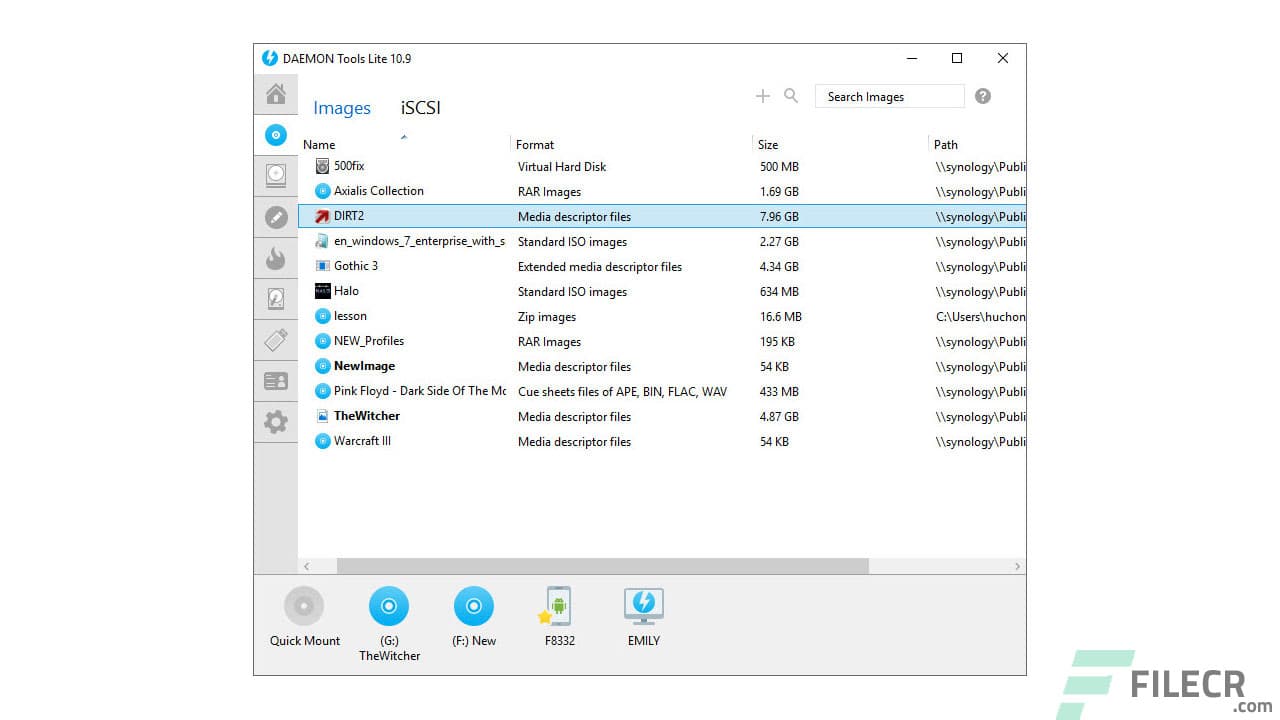The width and height of the screenshot is (1280, 720).
Task: Switch to the iSCSI tab
Action: click(419, 108)
